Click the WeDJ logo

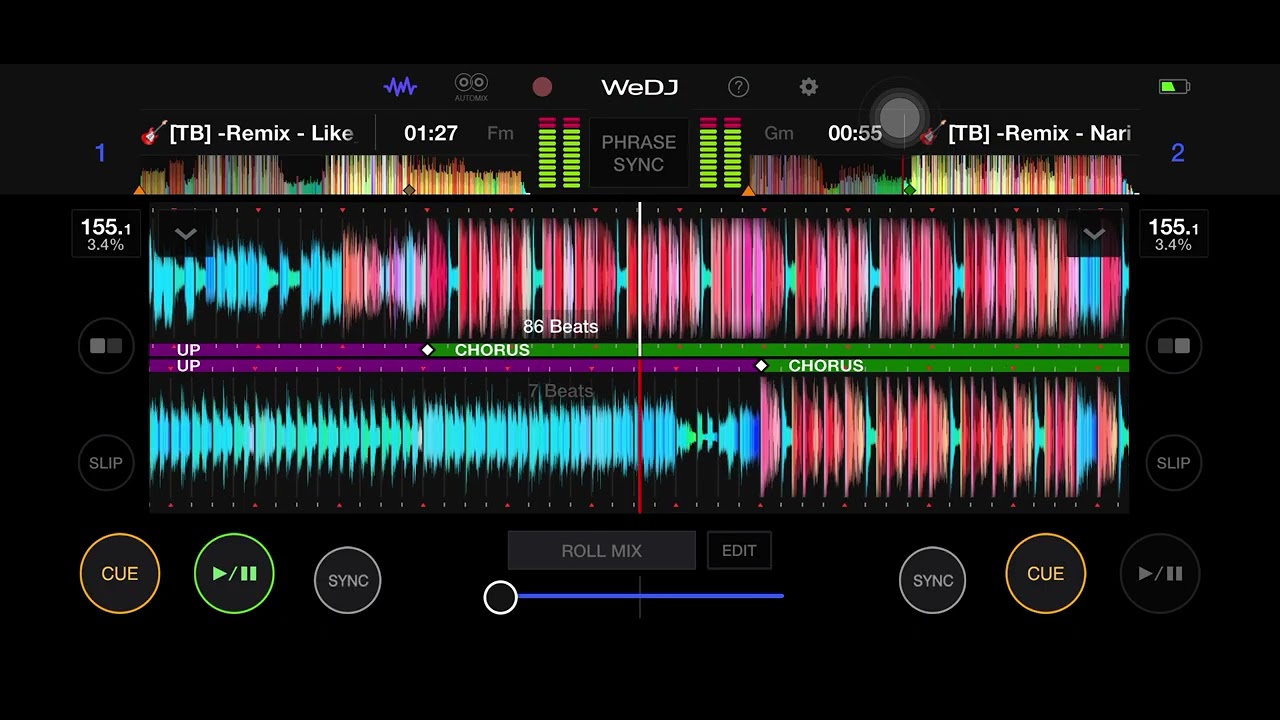tap(640, 87)
